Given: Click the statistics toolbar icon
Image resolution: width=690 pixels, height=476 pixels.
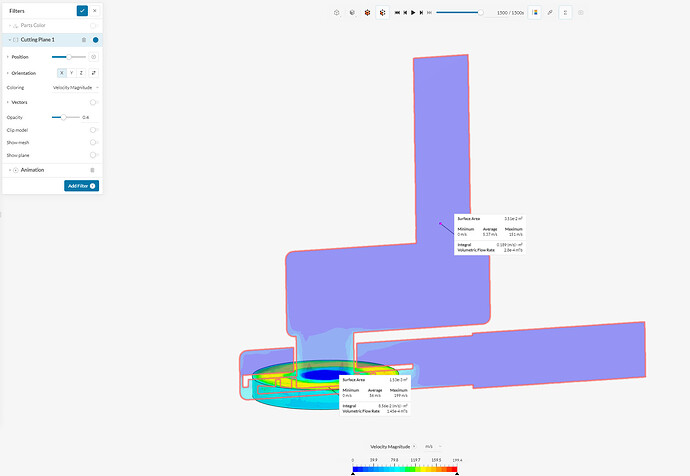Looking at the screenshot, I should [x=565, y=13].
